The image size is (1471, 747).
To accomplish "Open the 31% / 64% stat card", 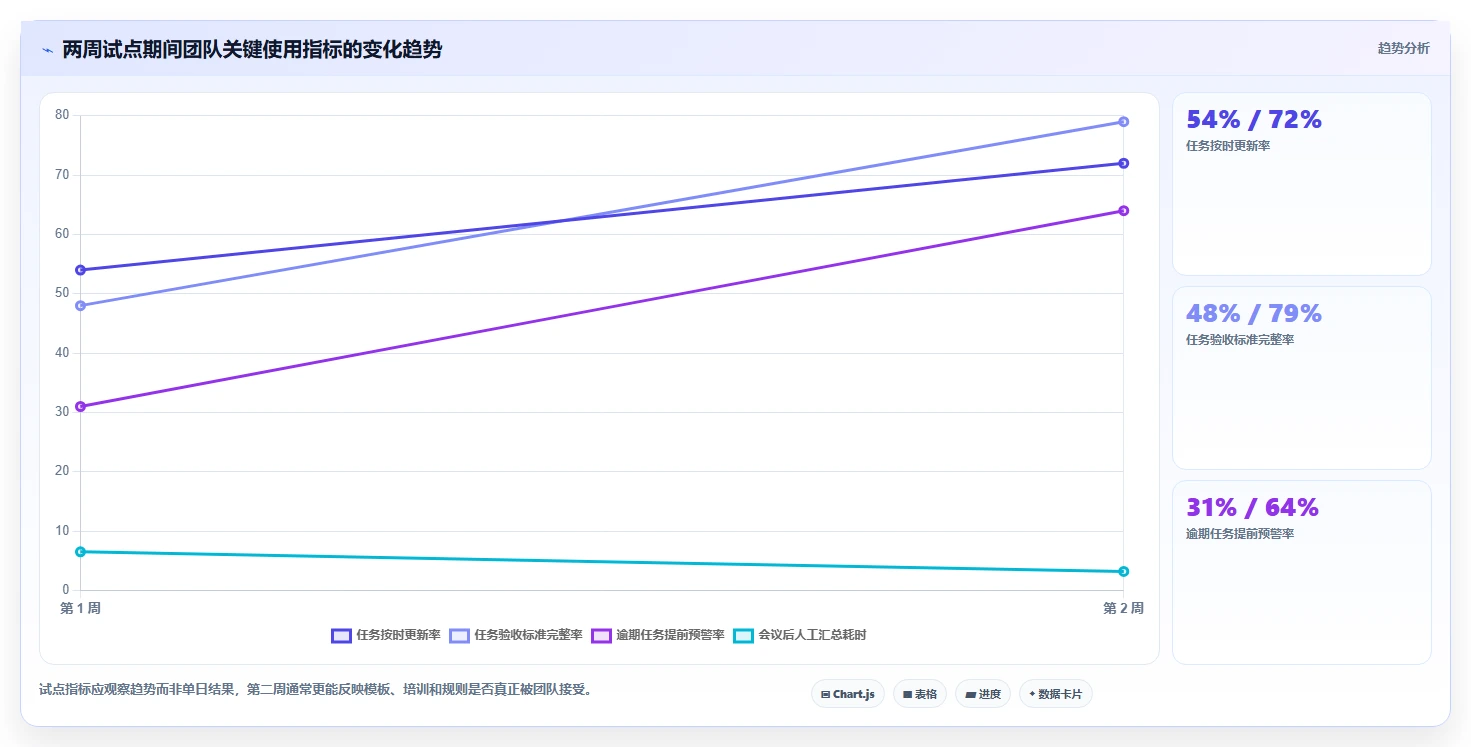I will [x=1301, y=572].
